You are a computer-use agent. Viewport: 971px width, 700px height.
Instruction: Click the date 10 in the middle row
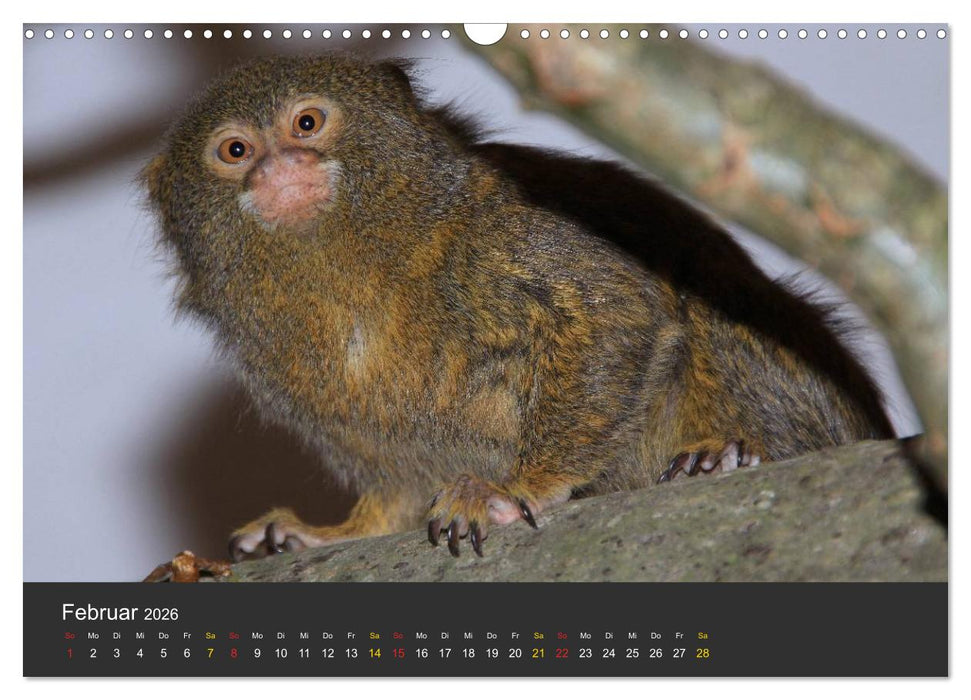click(280, 652)
